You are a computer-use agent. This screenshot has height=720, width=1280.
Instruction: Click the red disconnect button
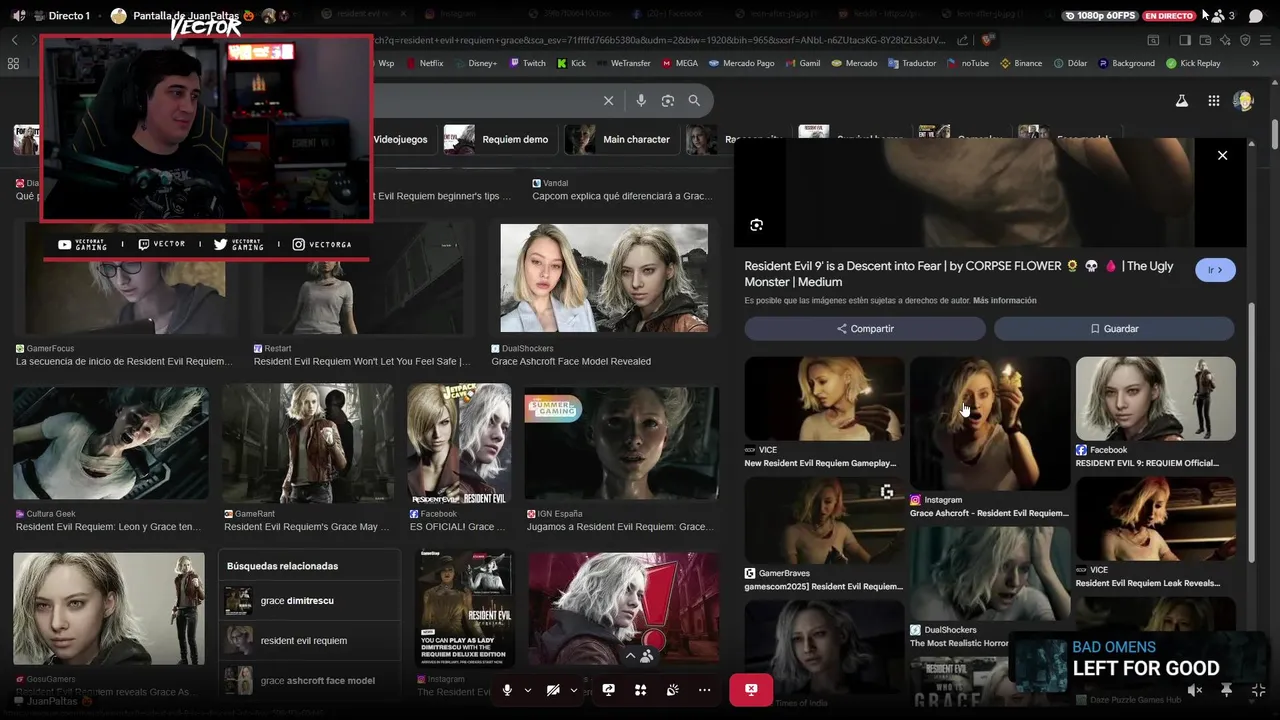coord(751,690)
